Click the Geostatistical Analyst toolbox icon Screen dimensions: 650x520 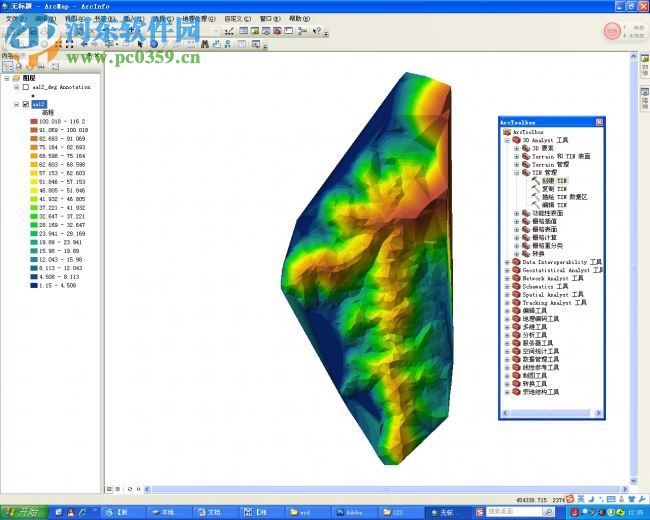tap(516, 270)
